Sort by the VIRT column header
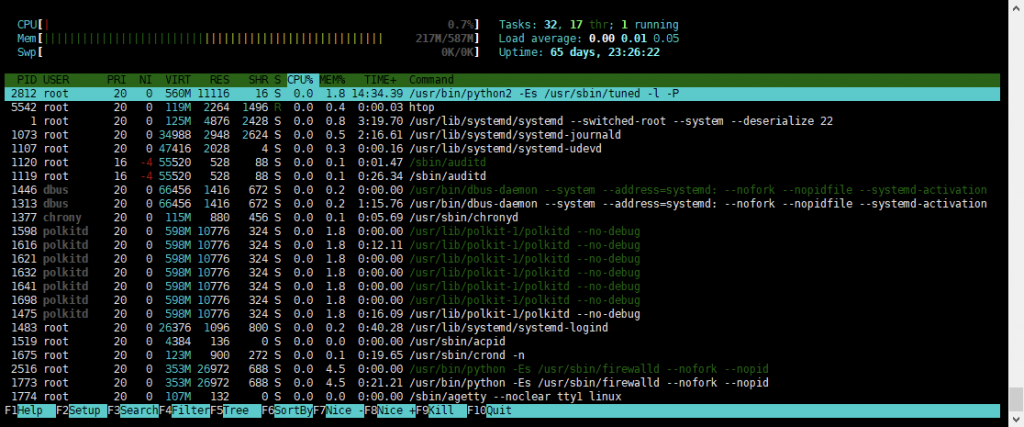The width and height of the screenshot is (1024, 427). [178, 80]
